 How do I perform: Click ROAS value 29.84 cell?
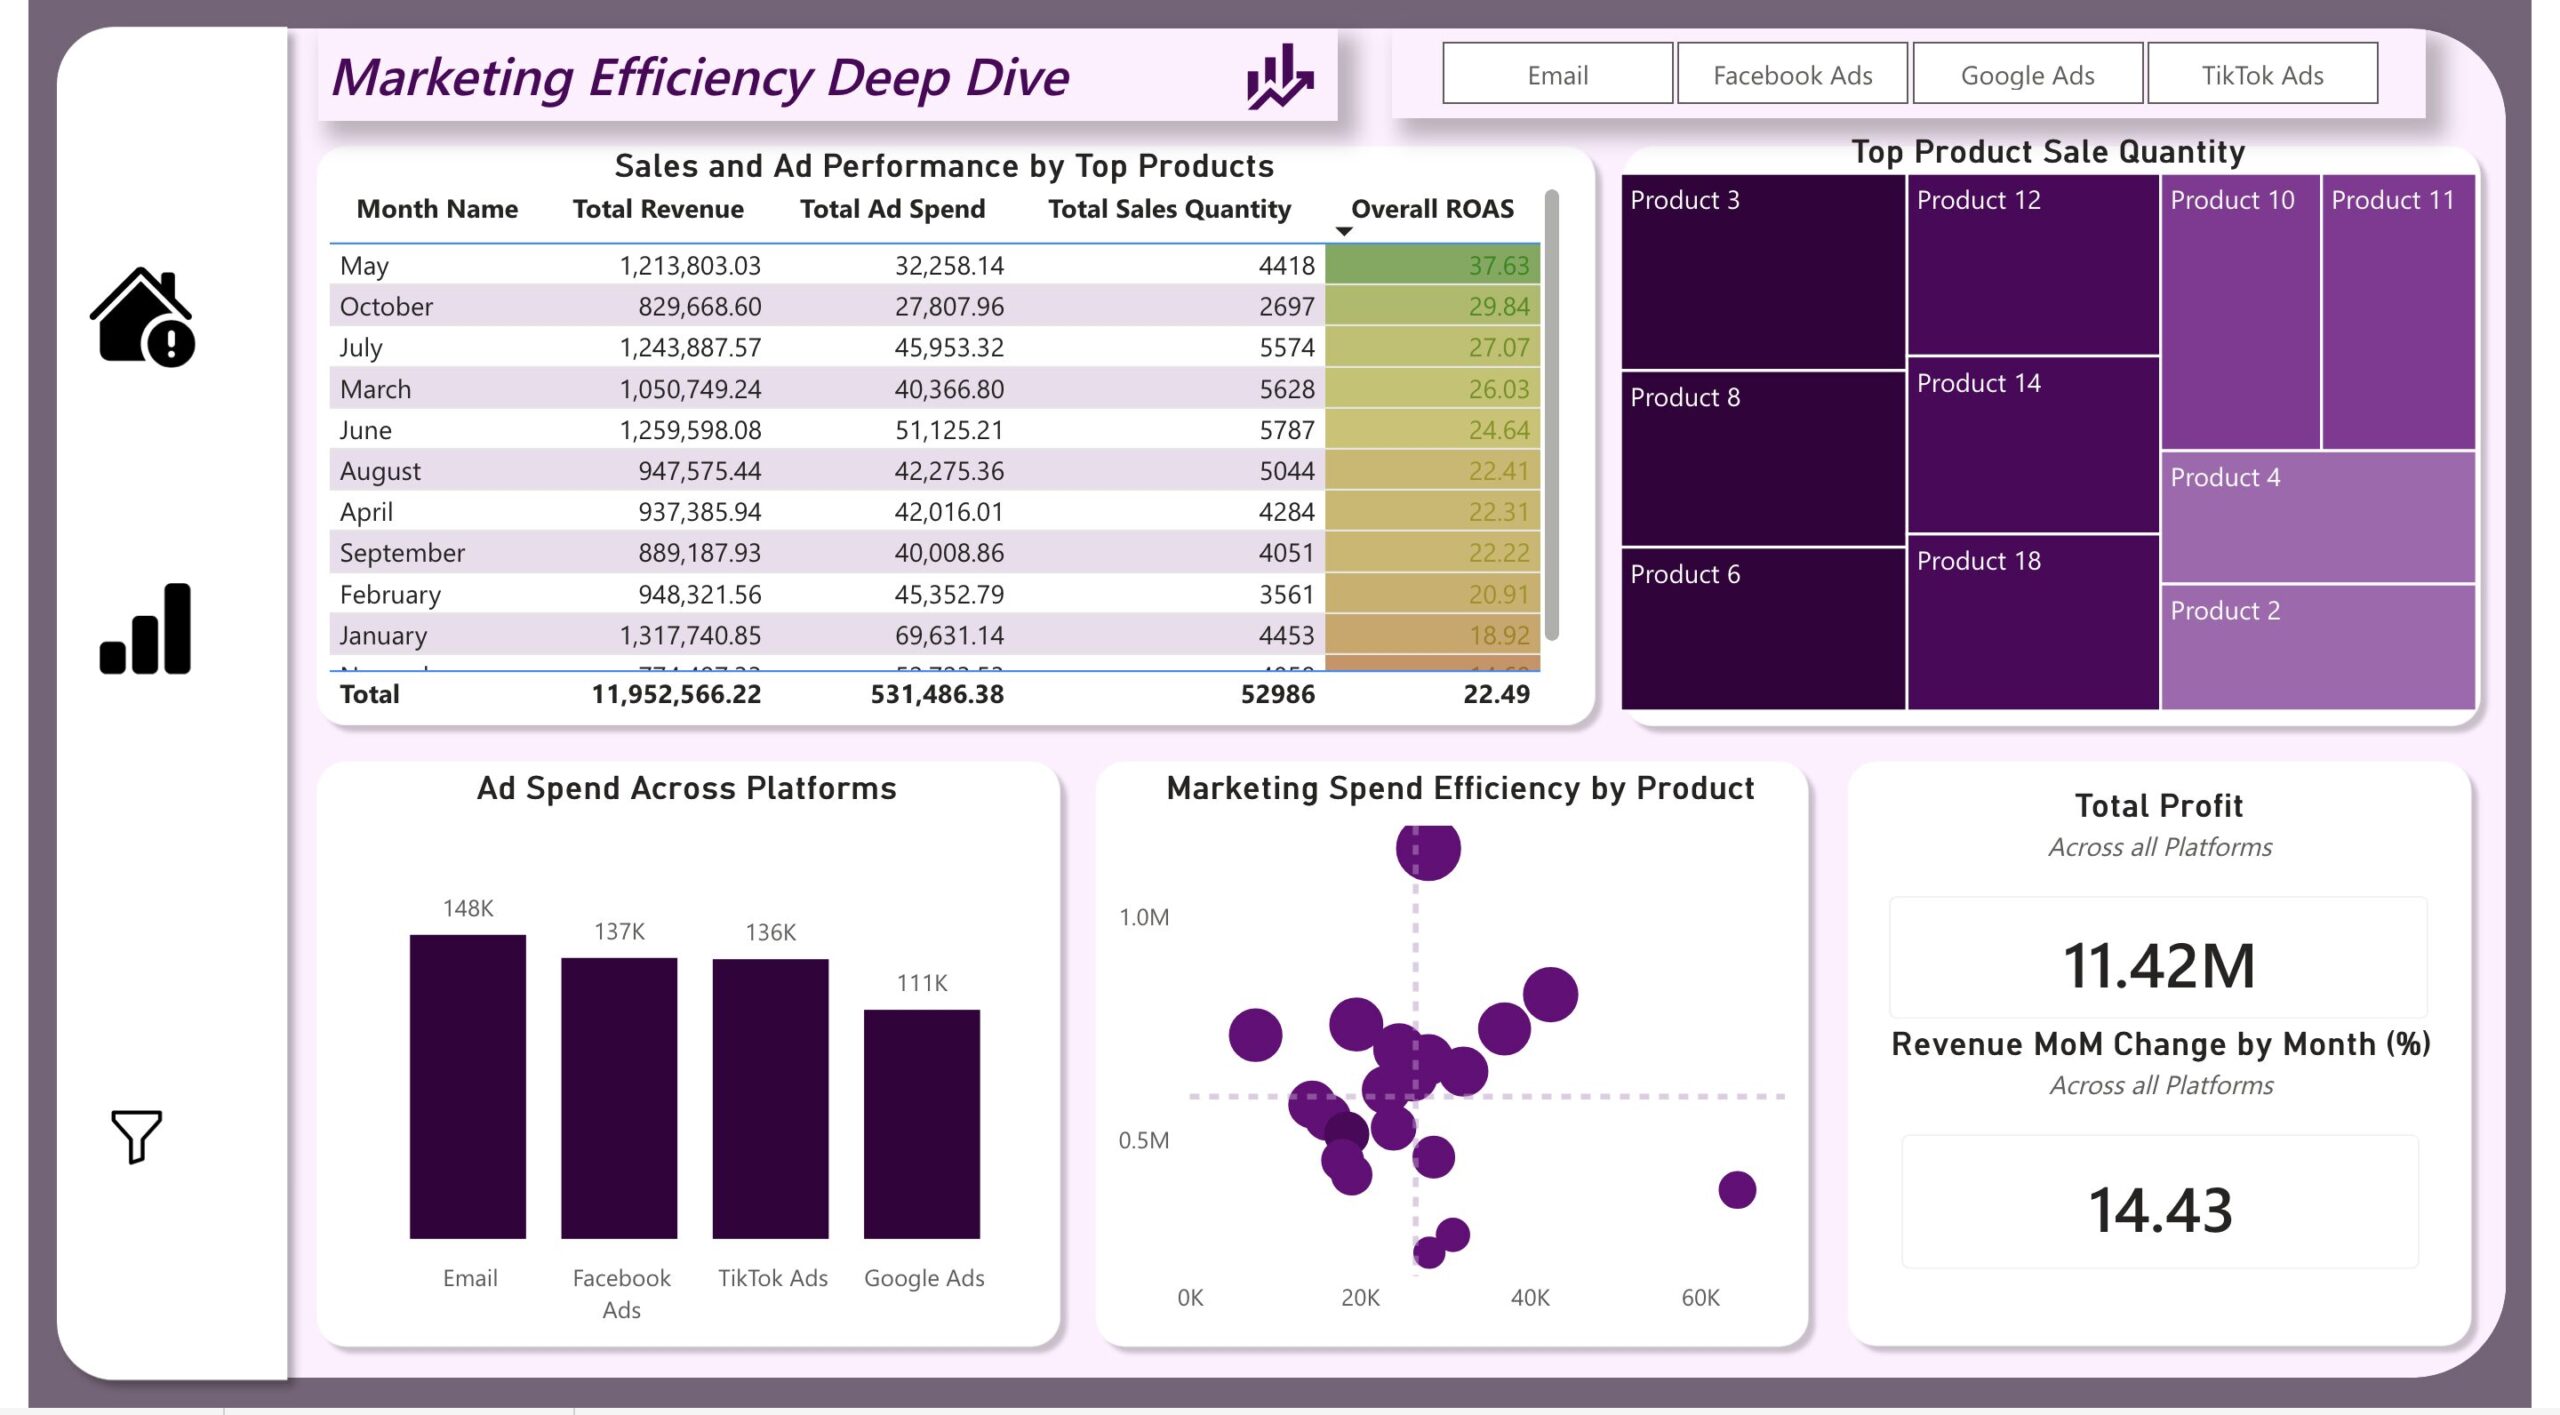1432,306
